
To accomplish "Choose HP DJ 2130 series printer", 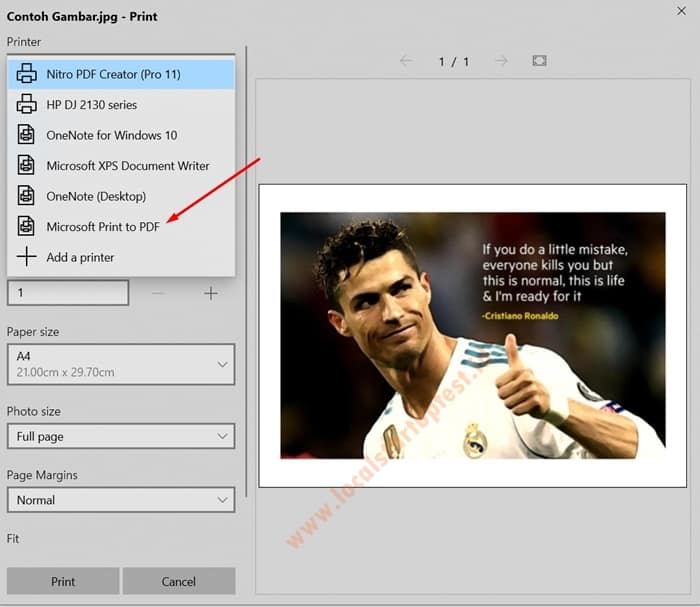I will coord(121,104).
